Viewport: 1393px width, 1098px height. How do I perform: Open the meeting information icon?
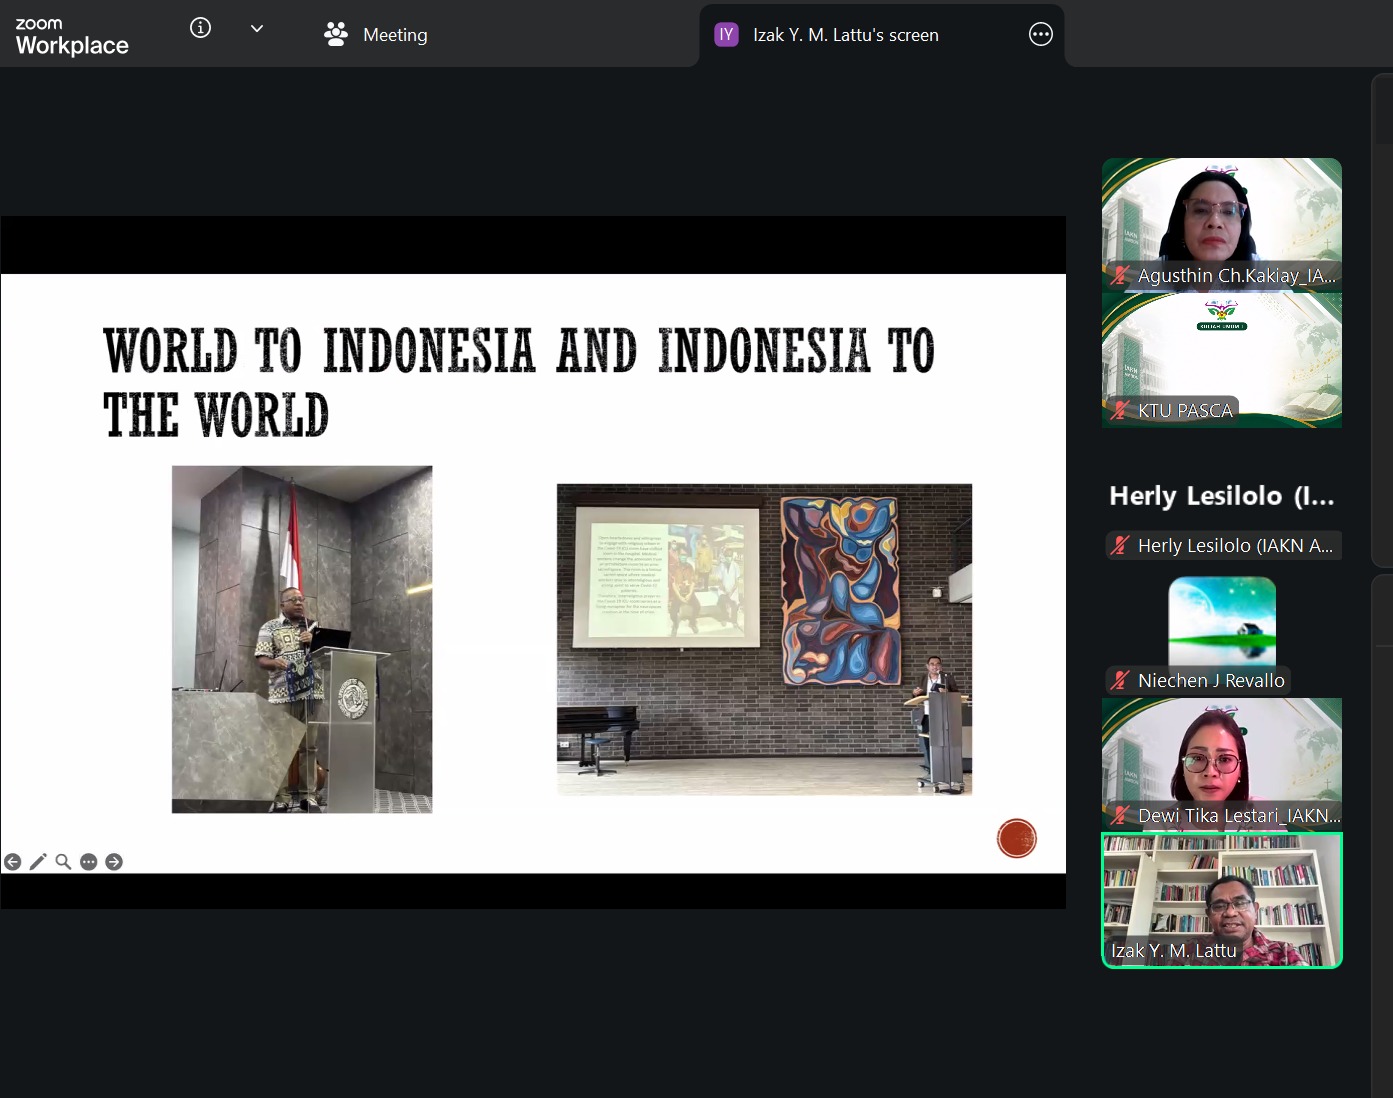(200, 28)
